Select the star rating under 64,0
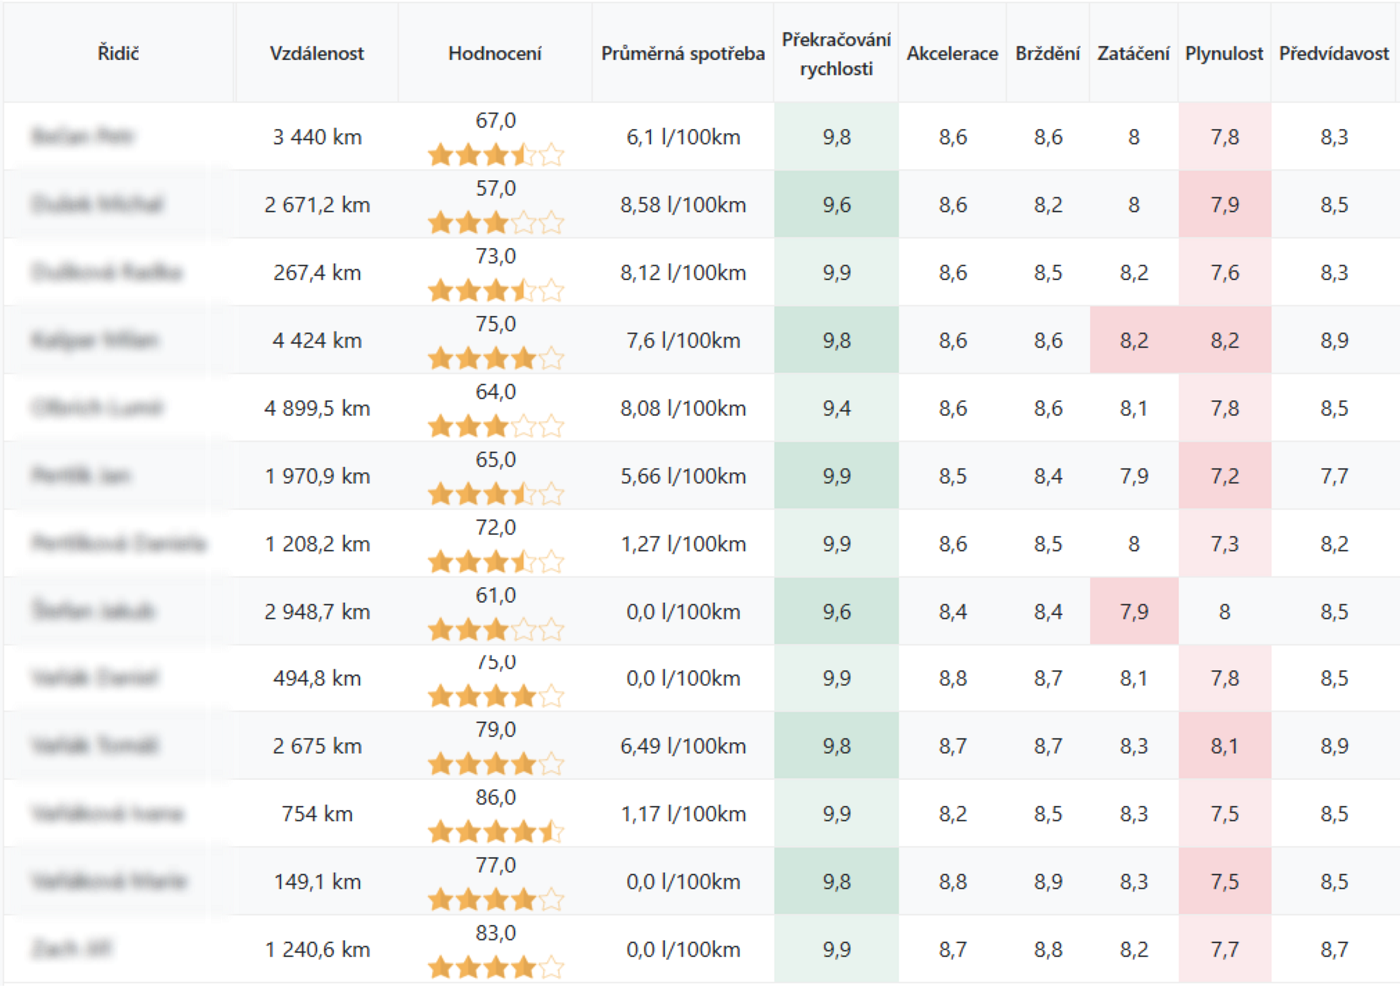Image resolution: width=1400 pixels, height=986 pixels. pos(495,427)
